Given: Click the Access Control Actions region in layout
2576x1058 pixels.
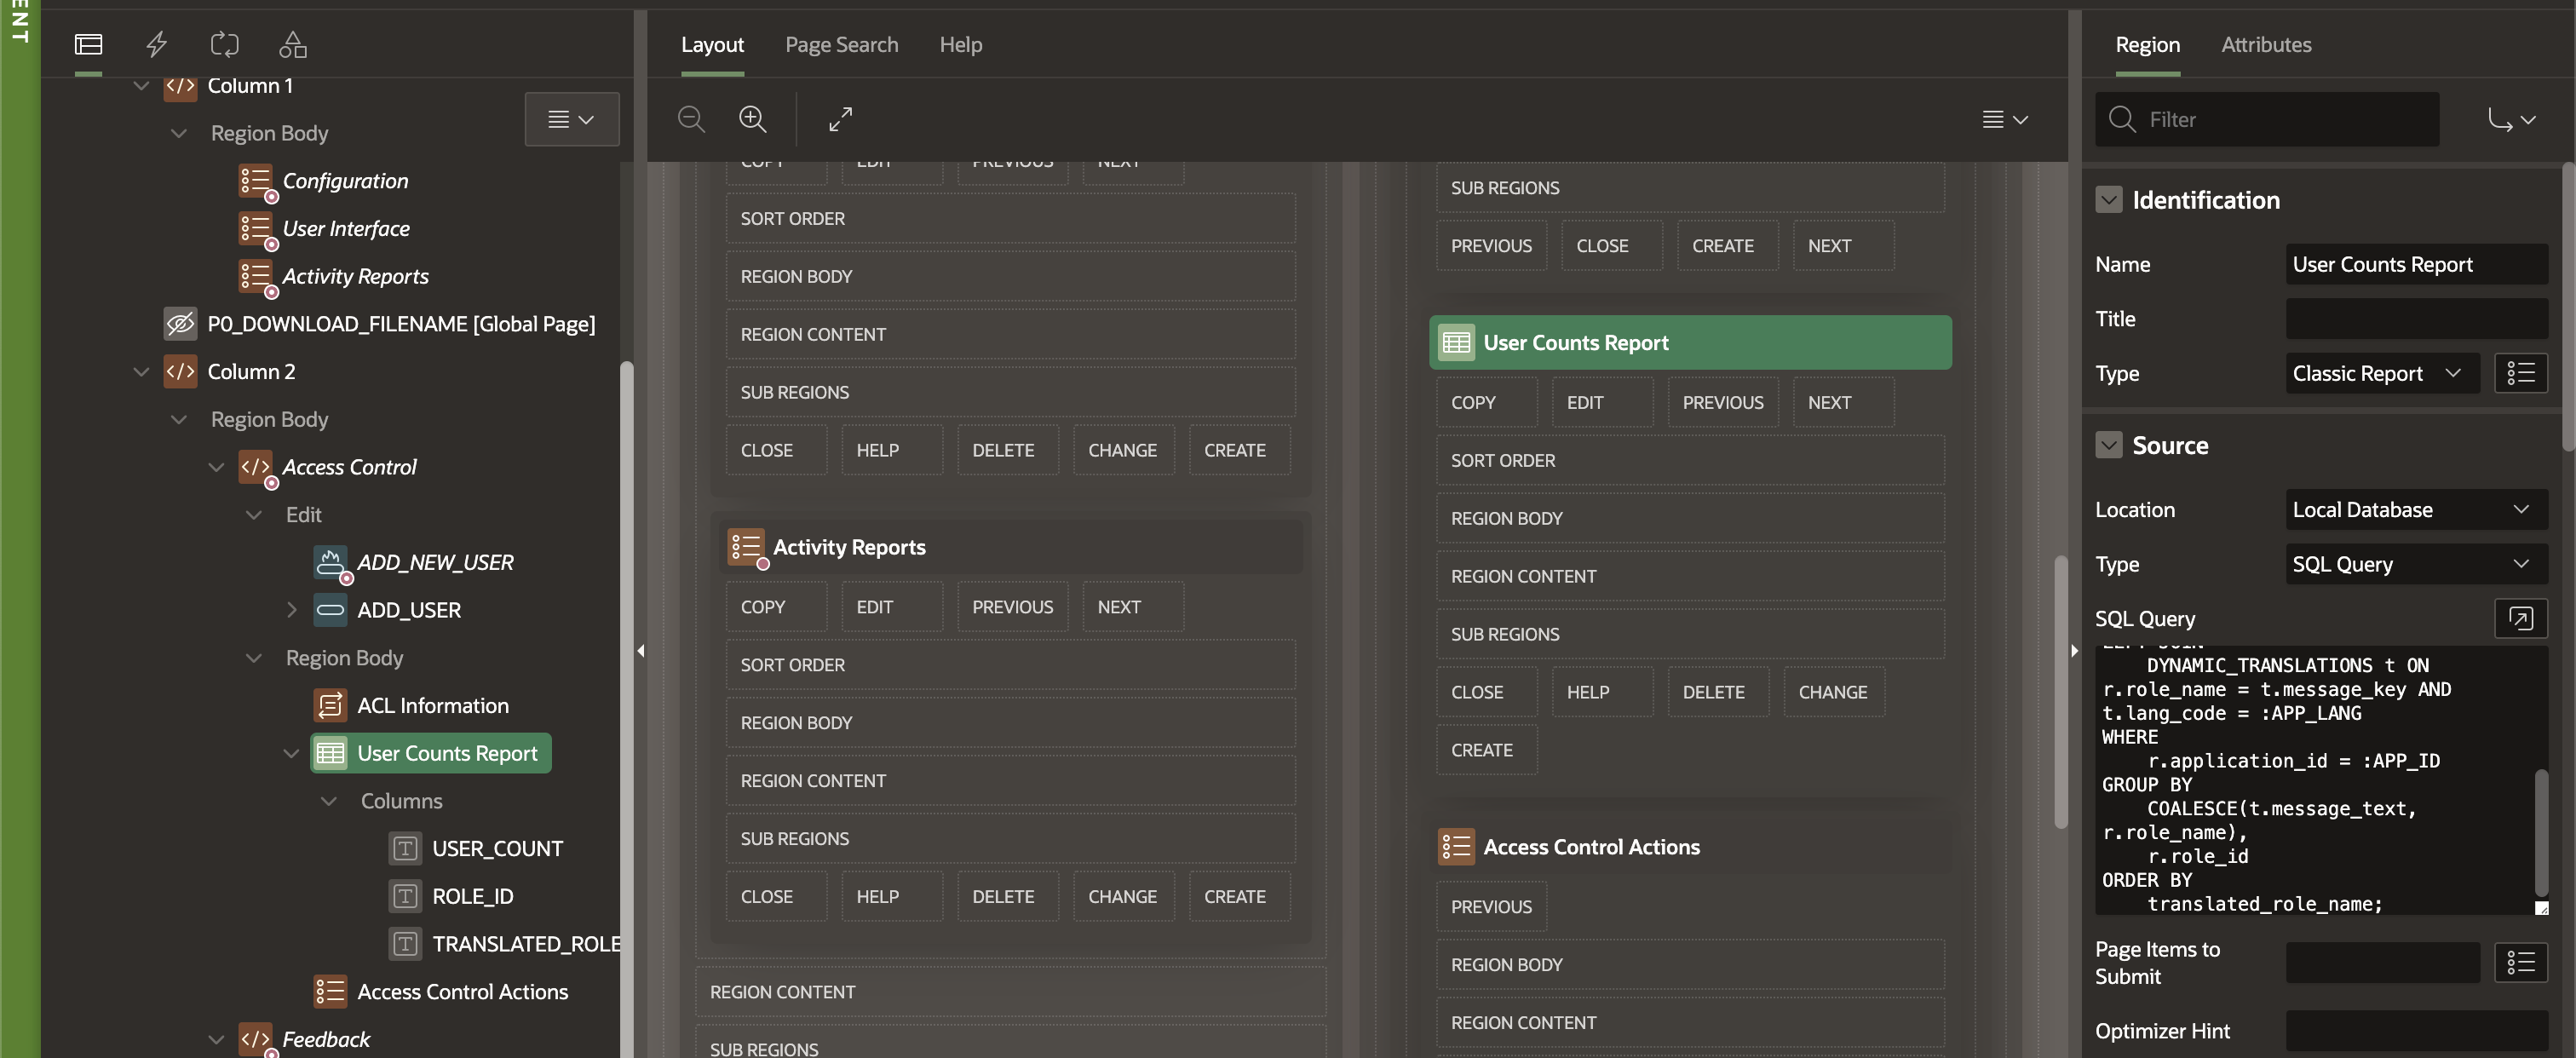Looking at the screenshot, I should click(1590, 846).
